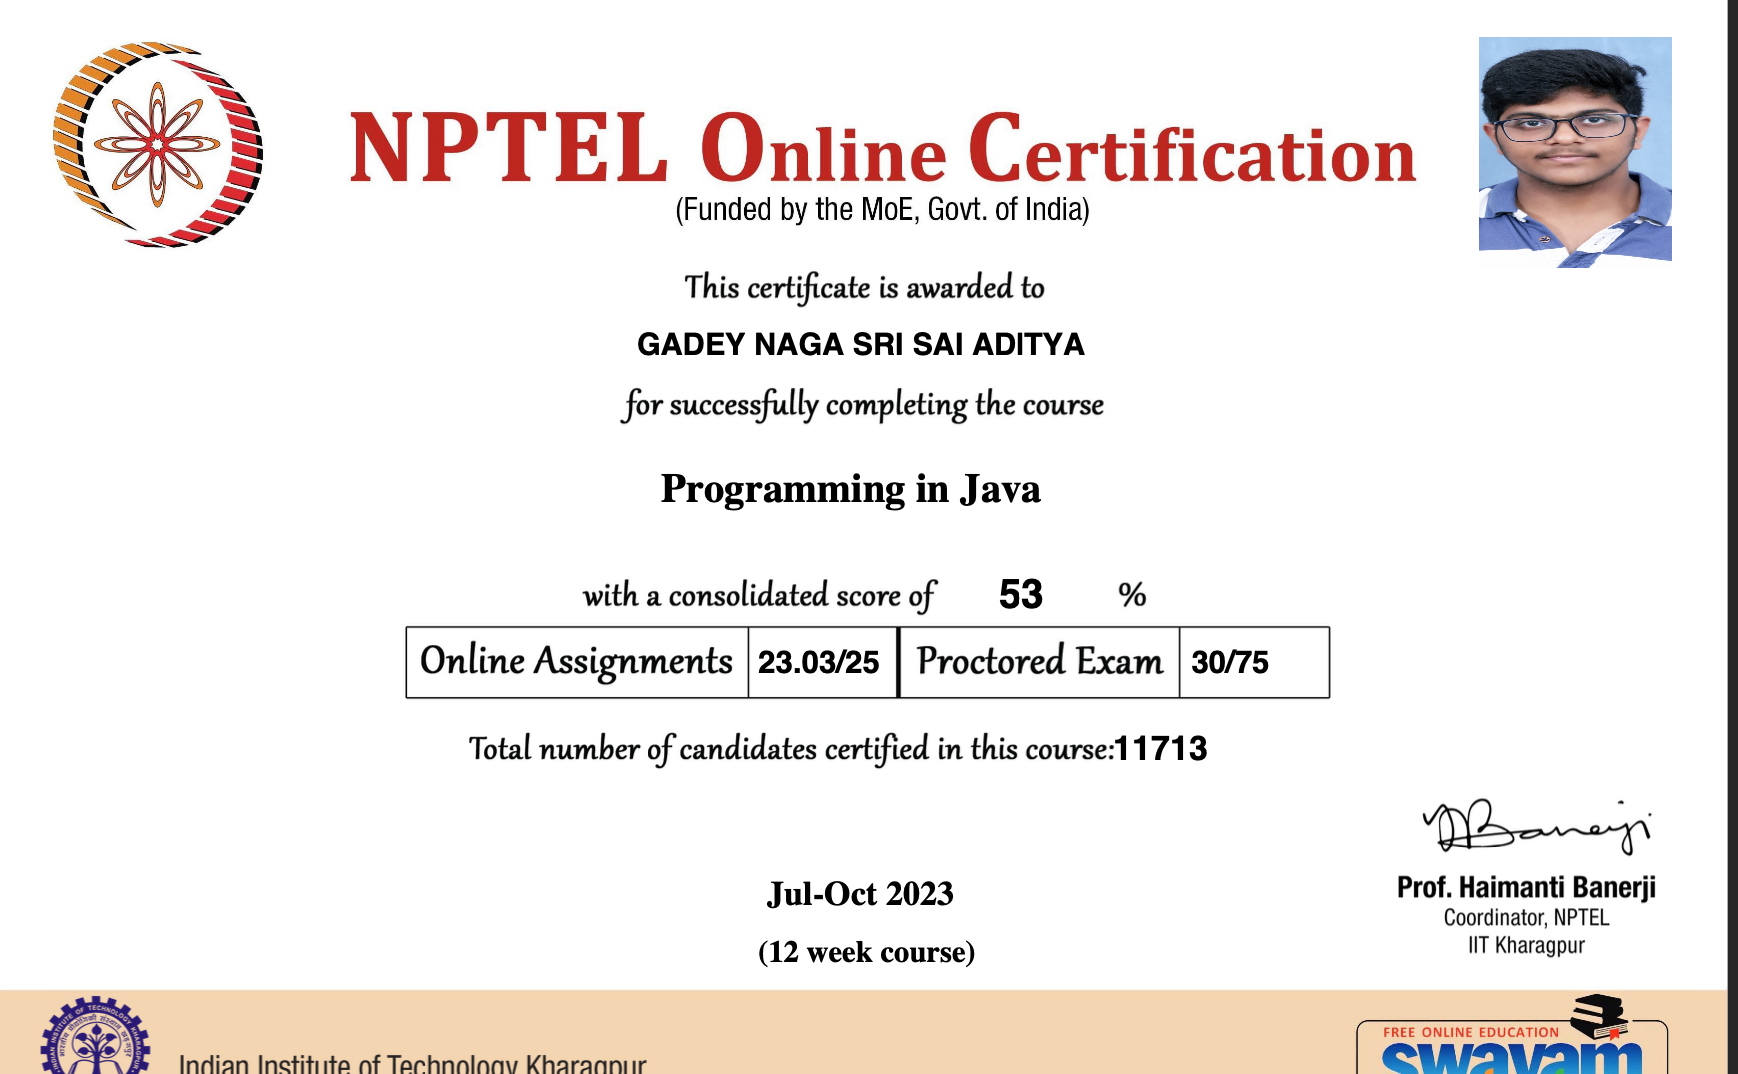Click "This certificate is awarded to" line

coord(864,287)
